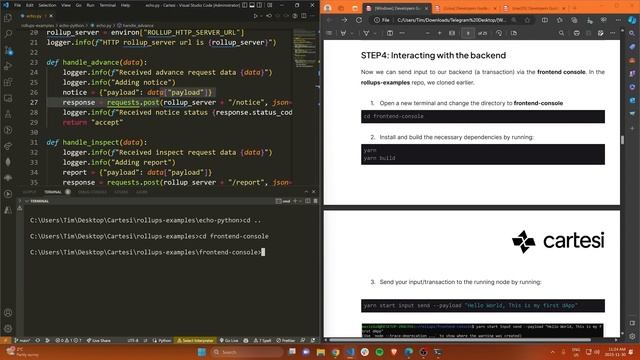Open a new tab in Edge
The width and height of the screenshot is (640, 360).
tap(574, 8)
